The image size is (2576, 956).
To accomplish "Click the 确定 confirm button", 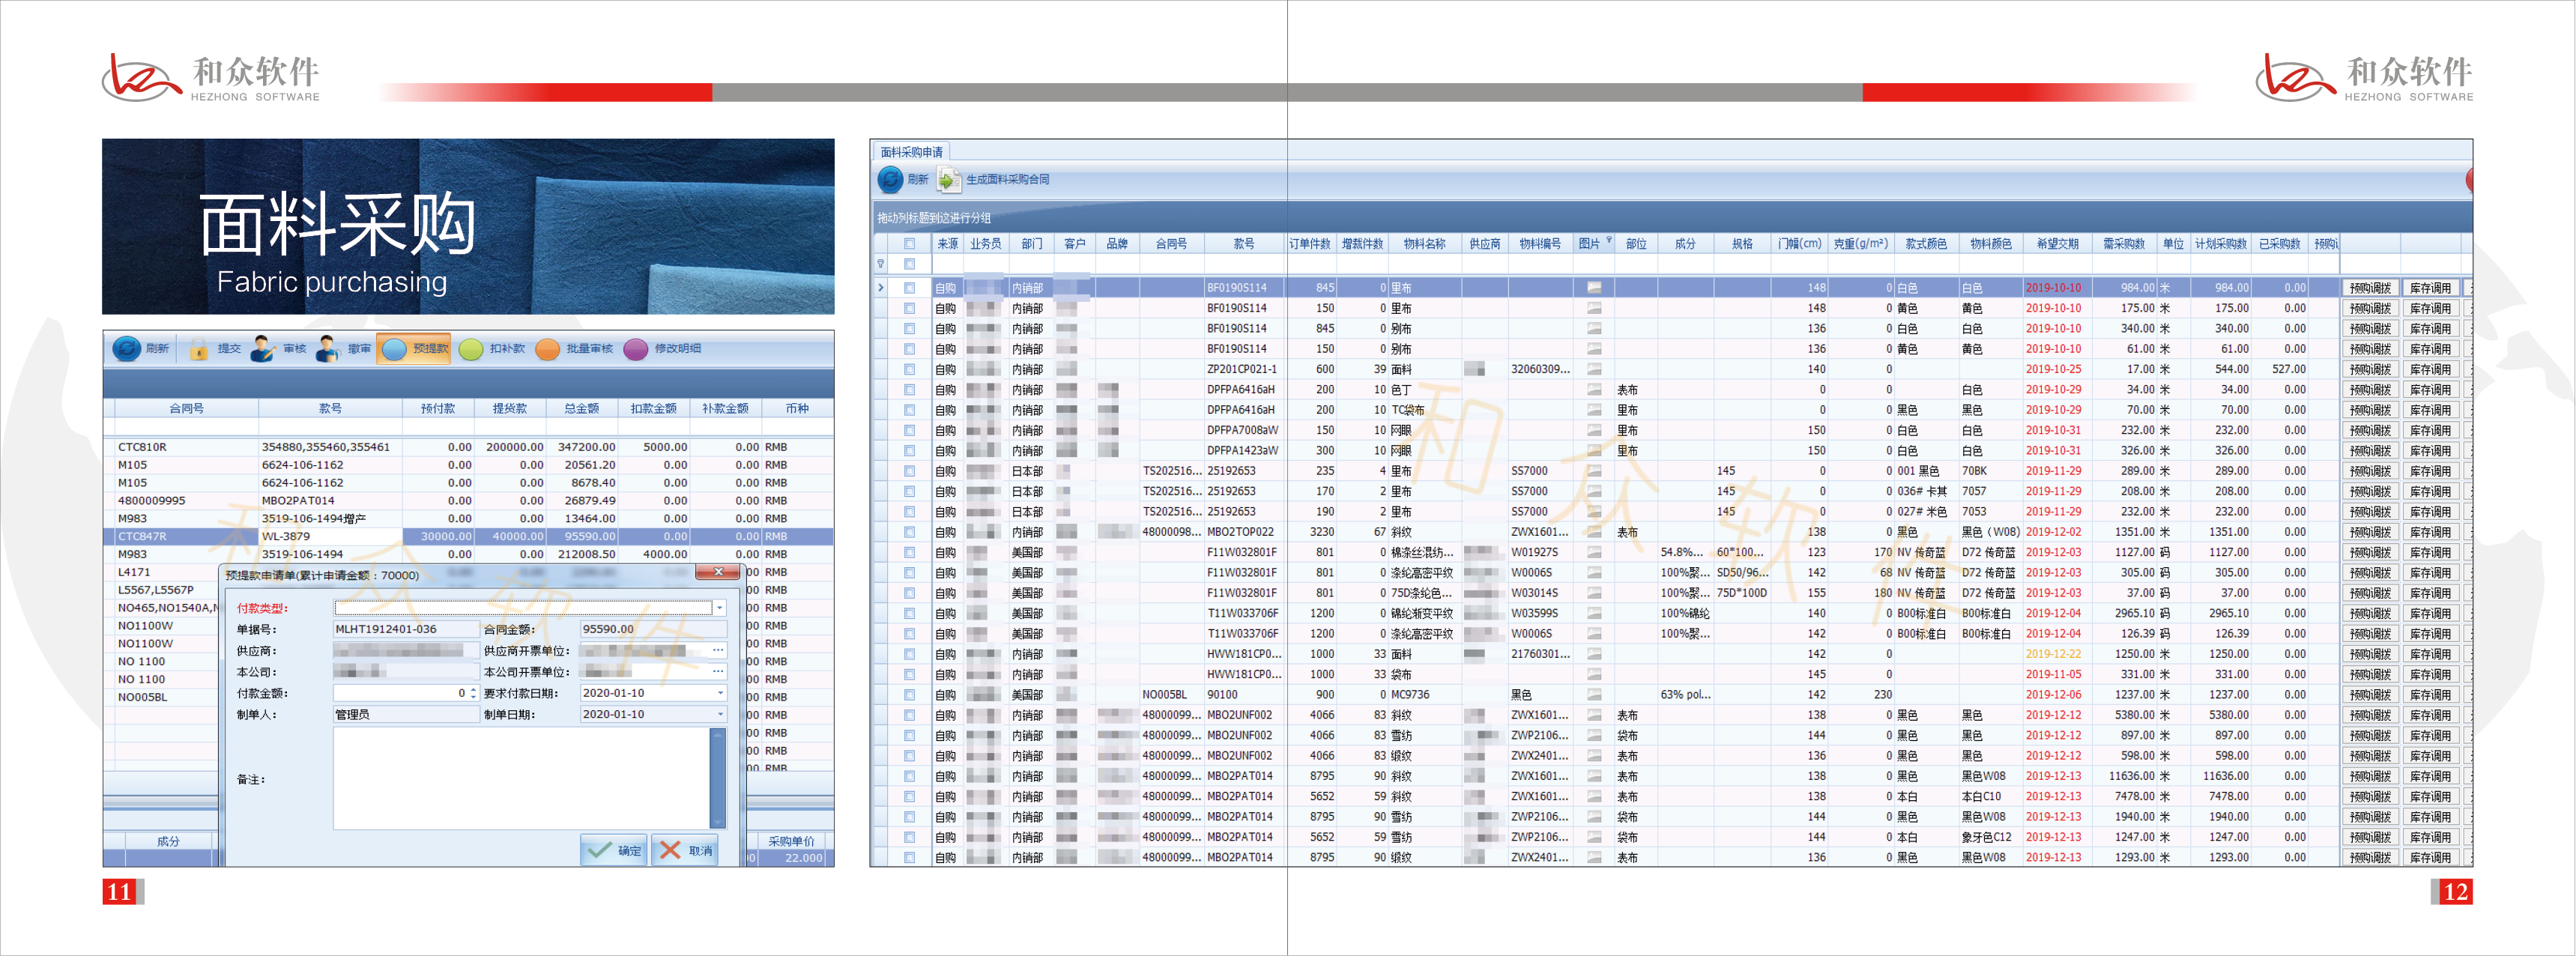I will tap(614, 850).
